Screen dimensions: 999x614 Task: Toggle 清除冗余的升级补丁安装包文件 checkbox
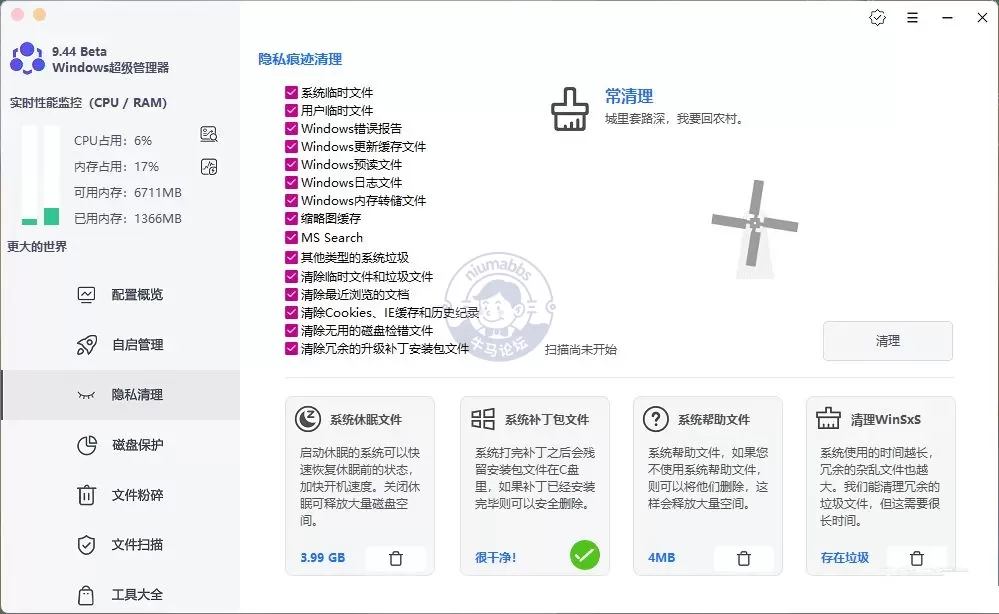tap(291, 348)
